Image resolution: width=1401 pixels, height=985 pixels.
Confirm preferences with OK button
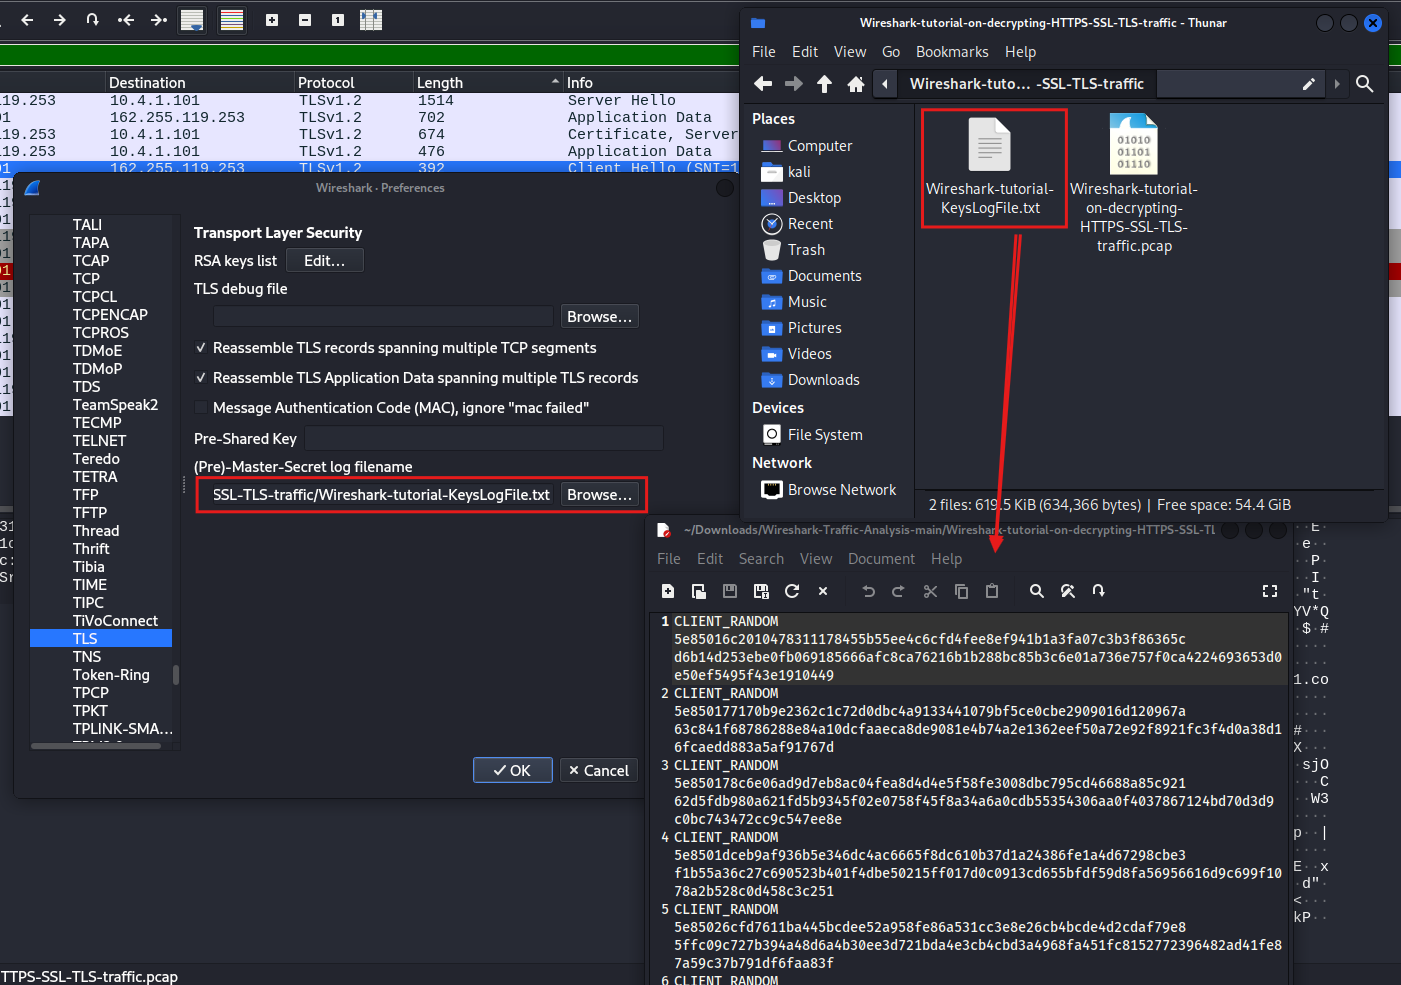pyautogui.click(x=512, y=770)
